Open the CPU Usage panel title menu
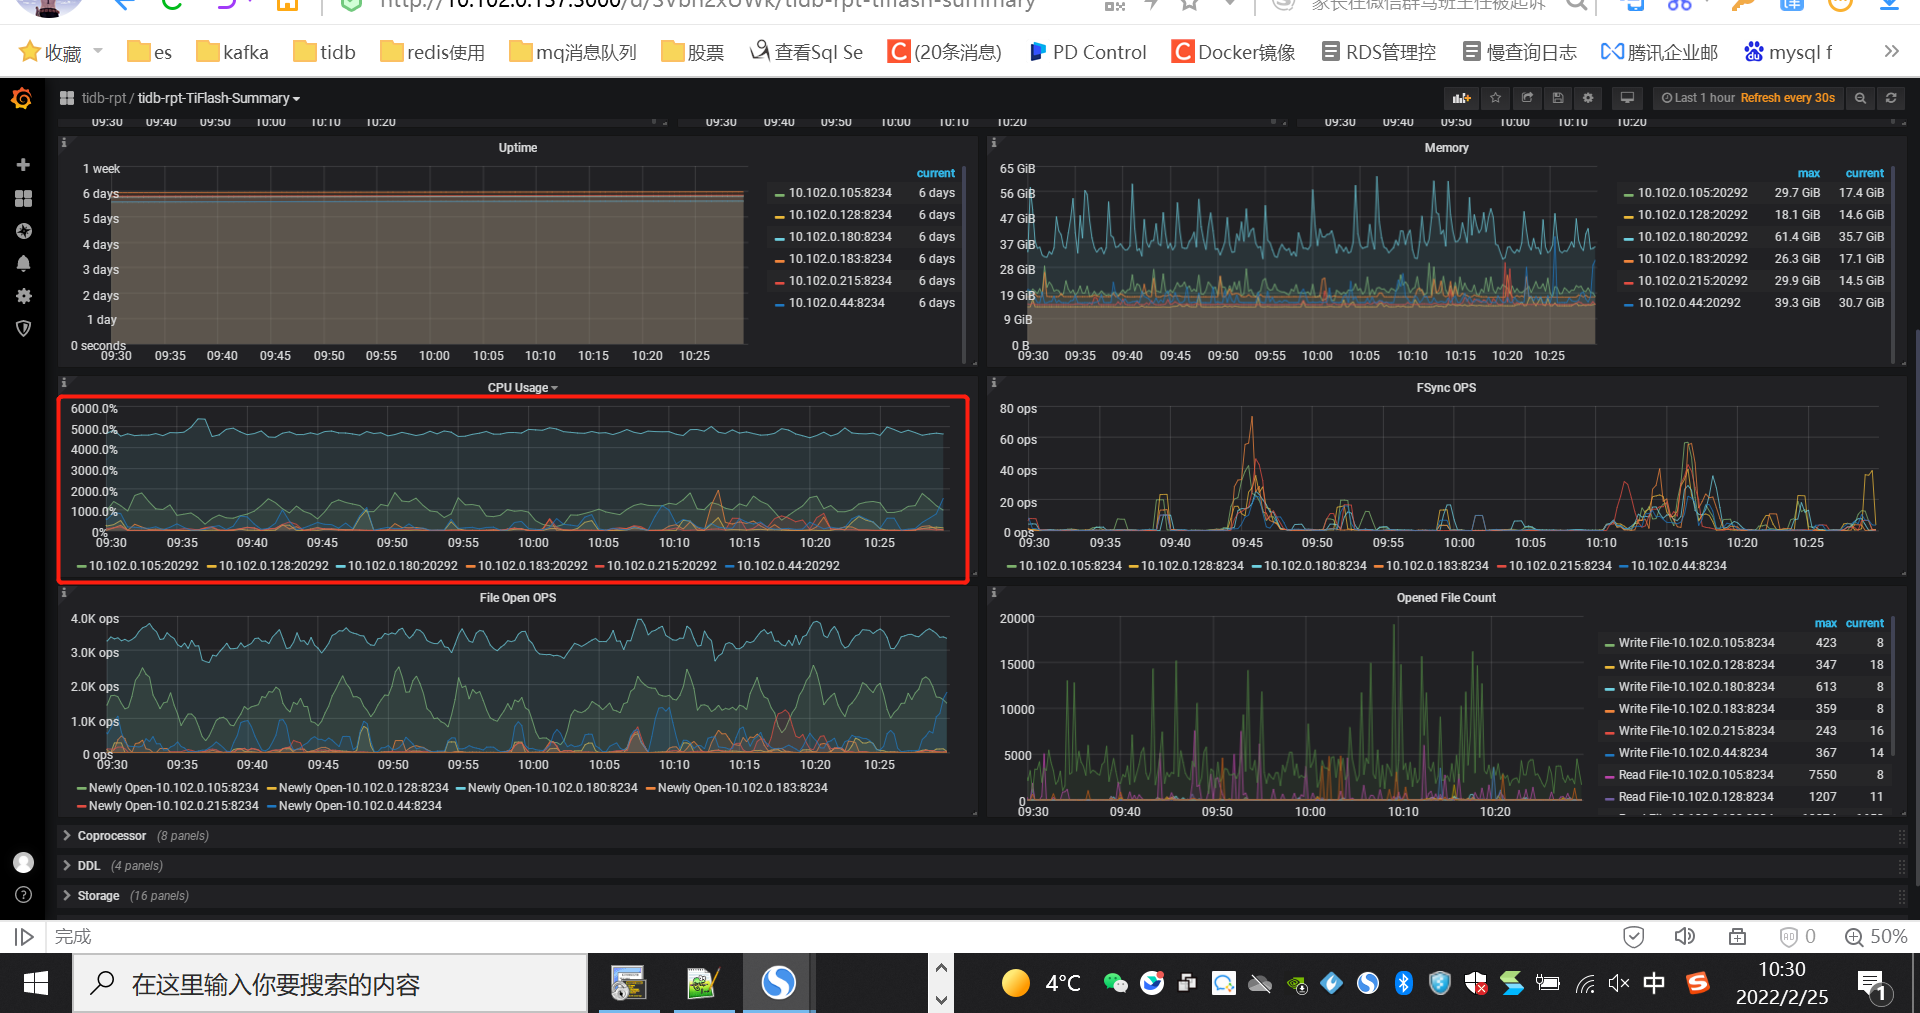 pyautogui.click(x=521, y=388)
